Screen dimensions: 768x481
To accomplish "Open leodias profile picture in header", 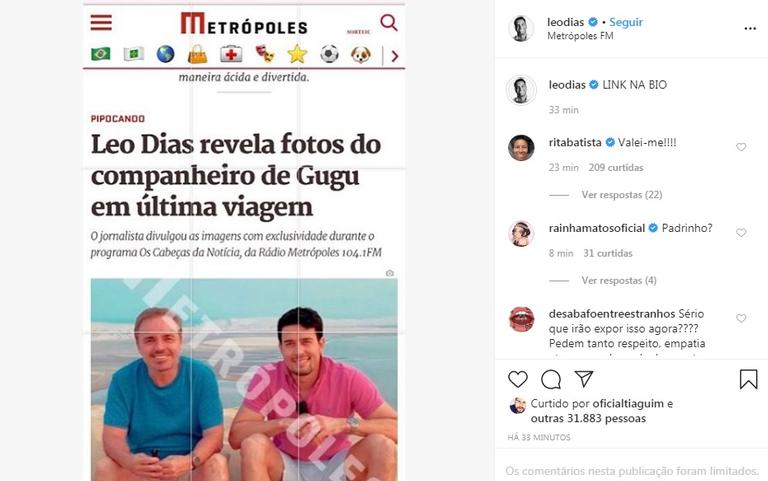I will [521, 28].
